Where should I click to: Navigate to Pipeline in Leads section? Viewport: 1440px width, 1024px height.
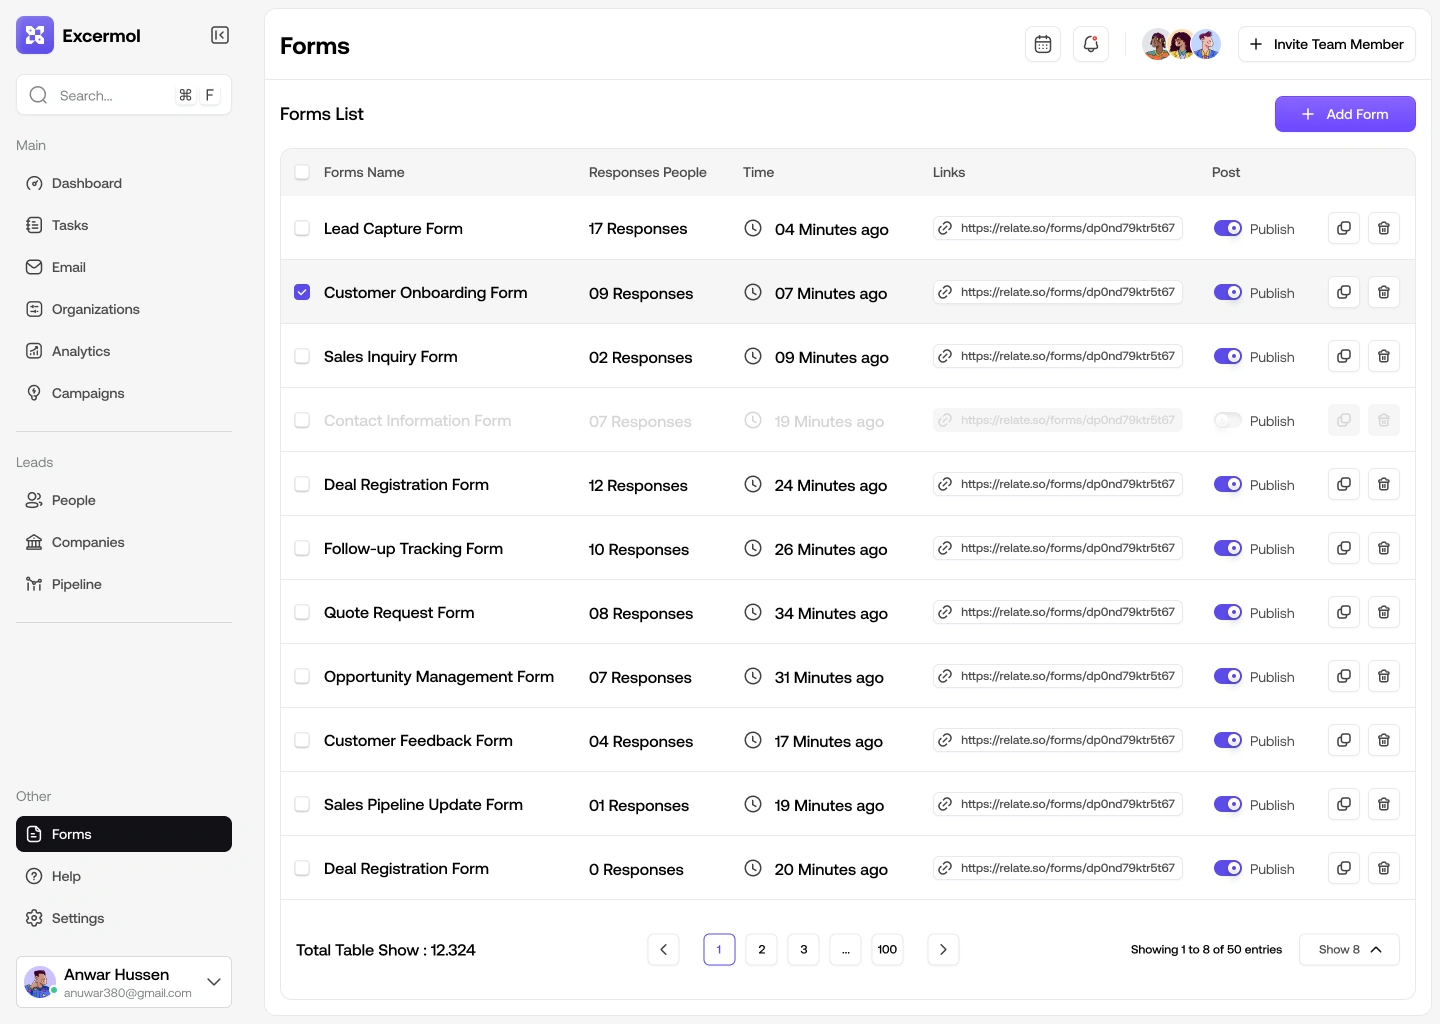coord(77,584)
